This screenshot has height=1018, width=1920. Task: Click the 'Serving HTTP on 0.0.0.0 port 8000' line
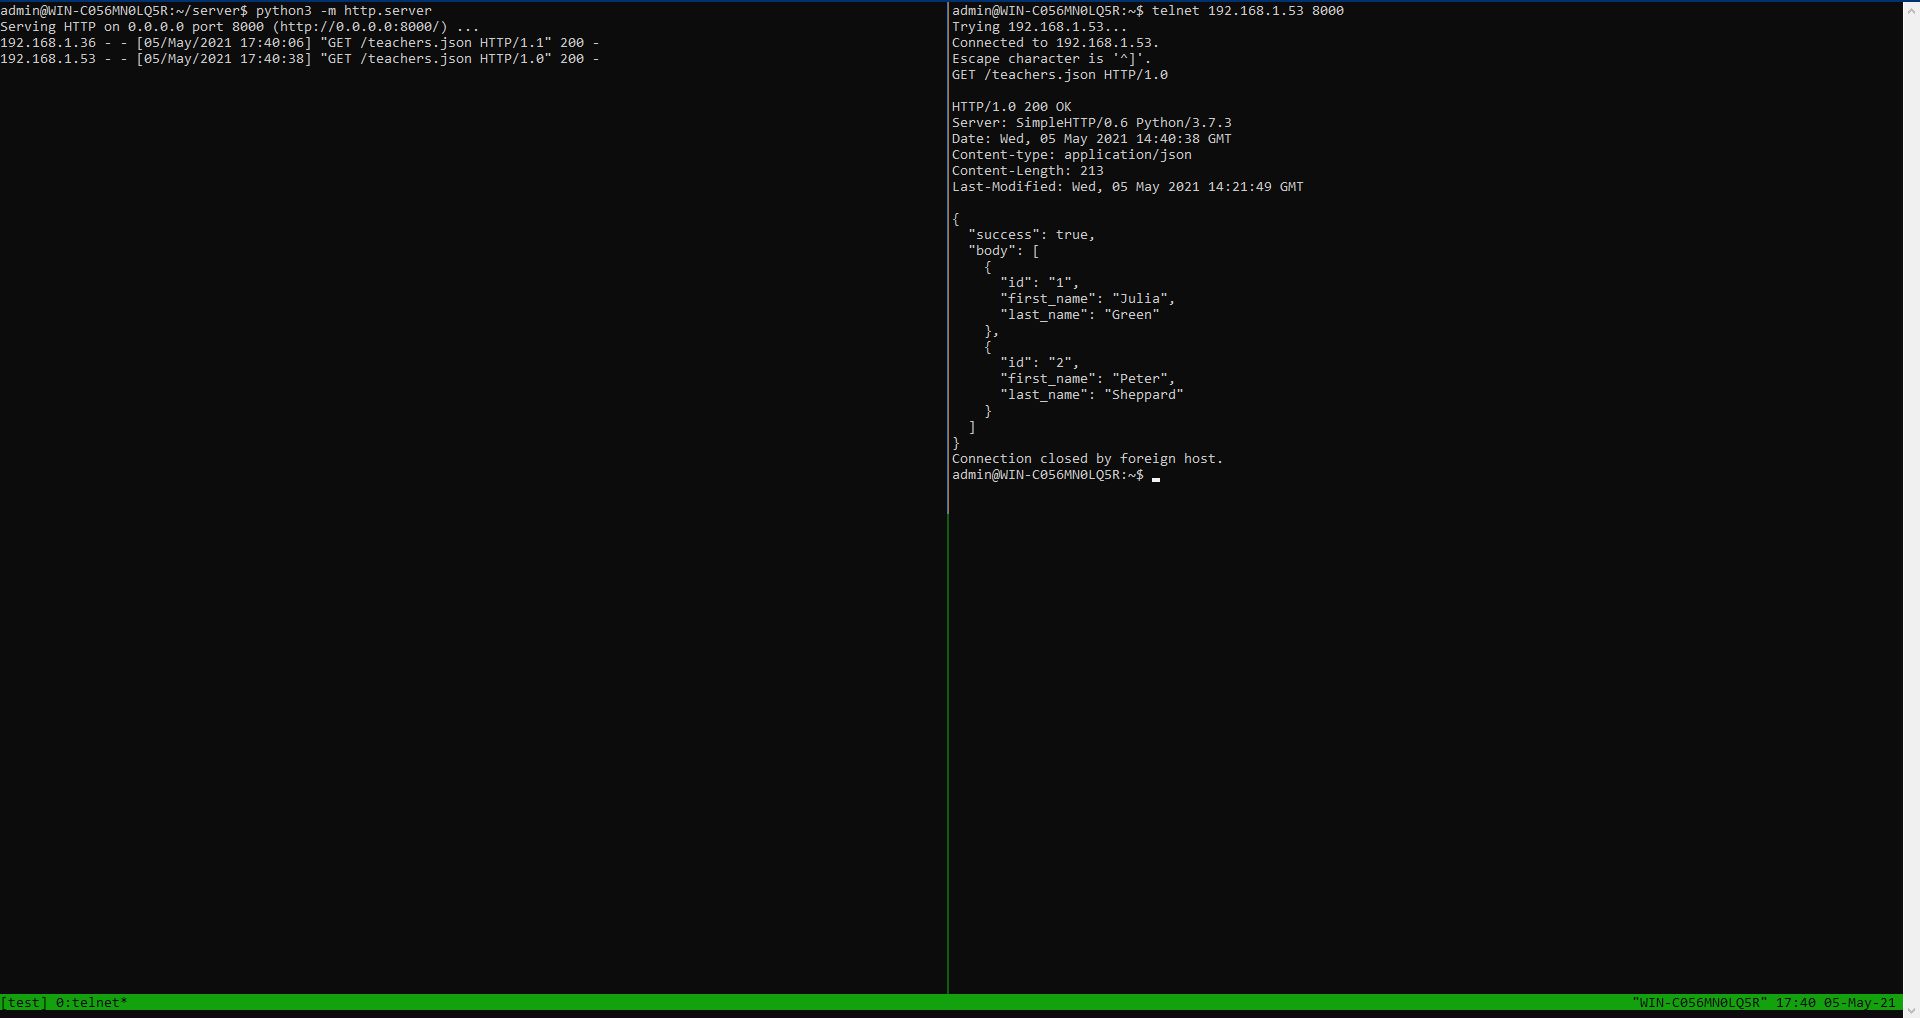pyautogui.click(x=240, y=27)
